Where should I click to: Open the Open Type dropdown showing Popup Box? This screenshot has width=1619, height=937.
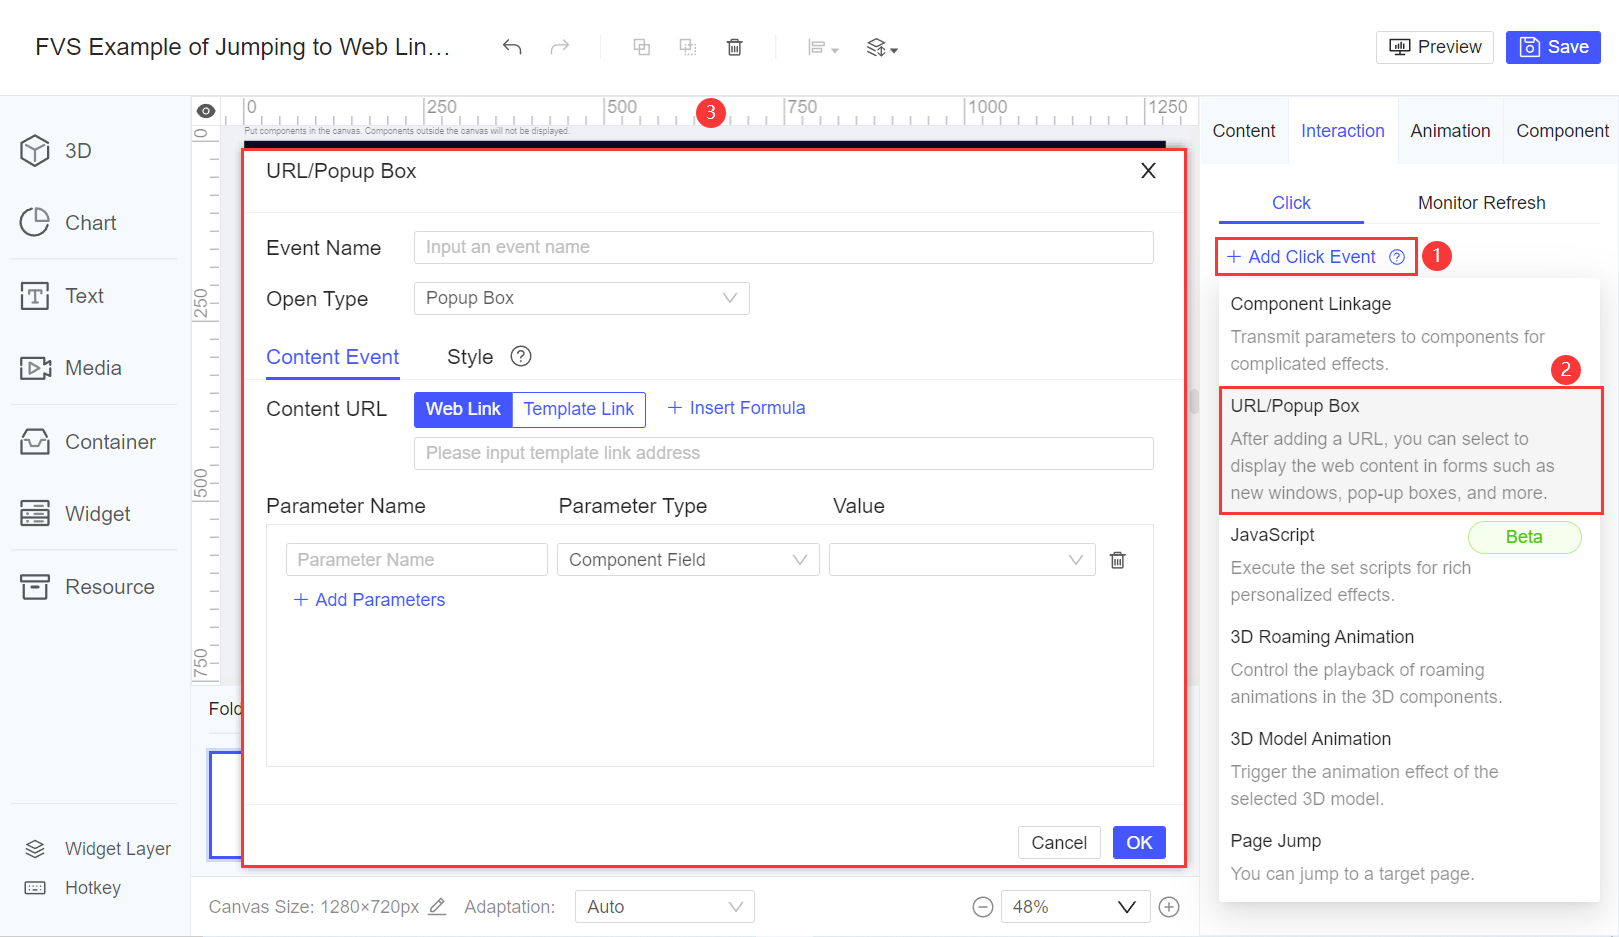point(581,298)
